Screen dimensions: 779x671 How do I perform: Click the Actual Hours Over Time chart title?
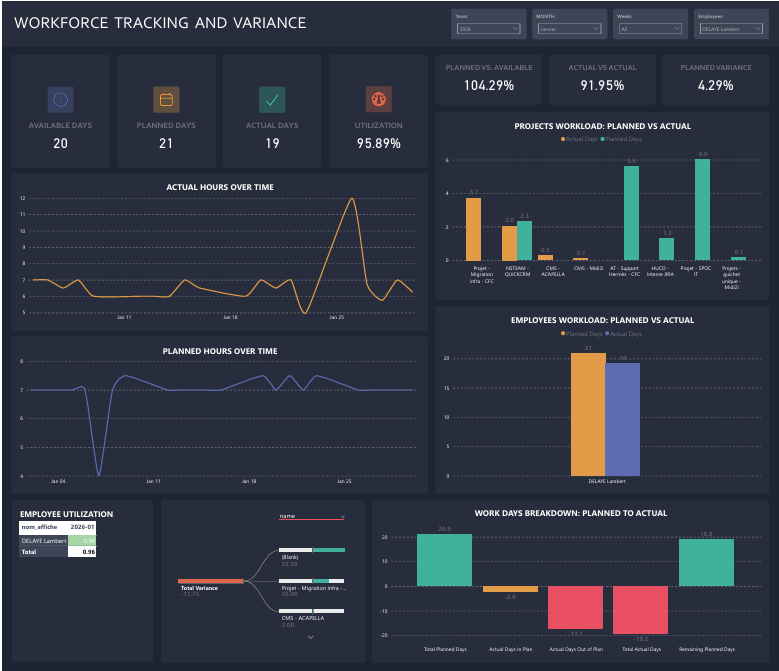[220, 187]
